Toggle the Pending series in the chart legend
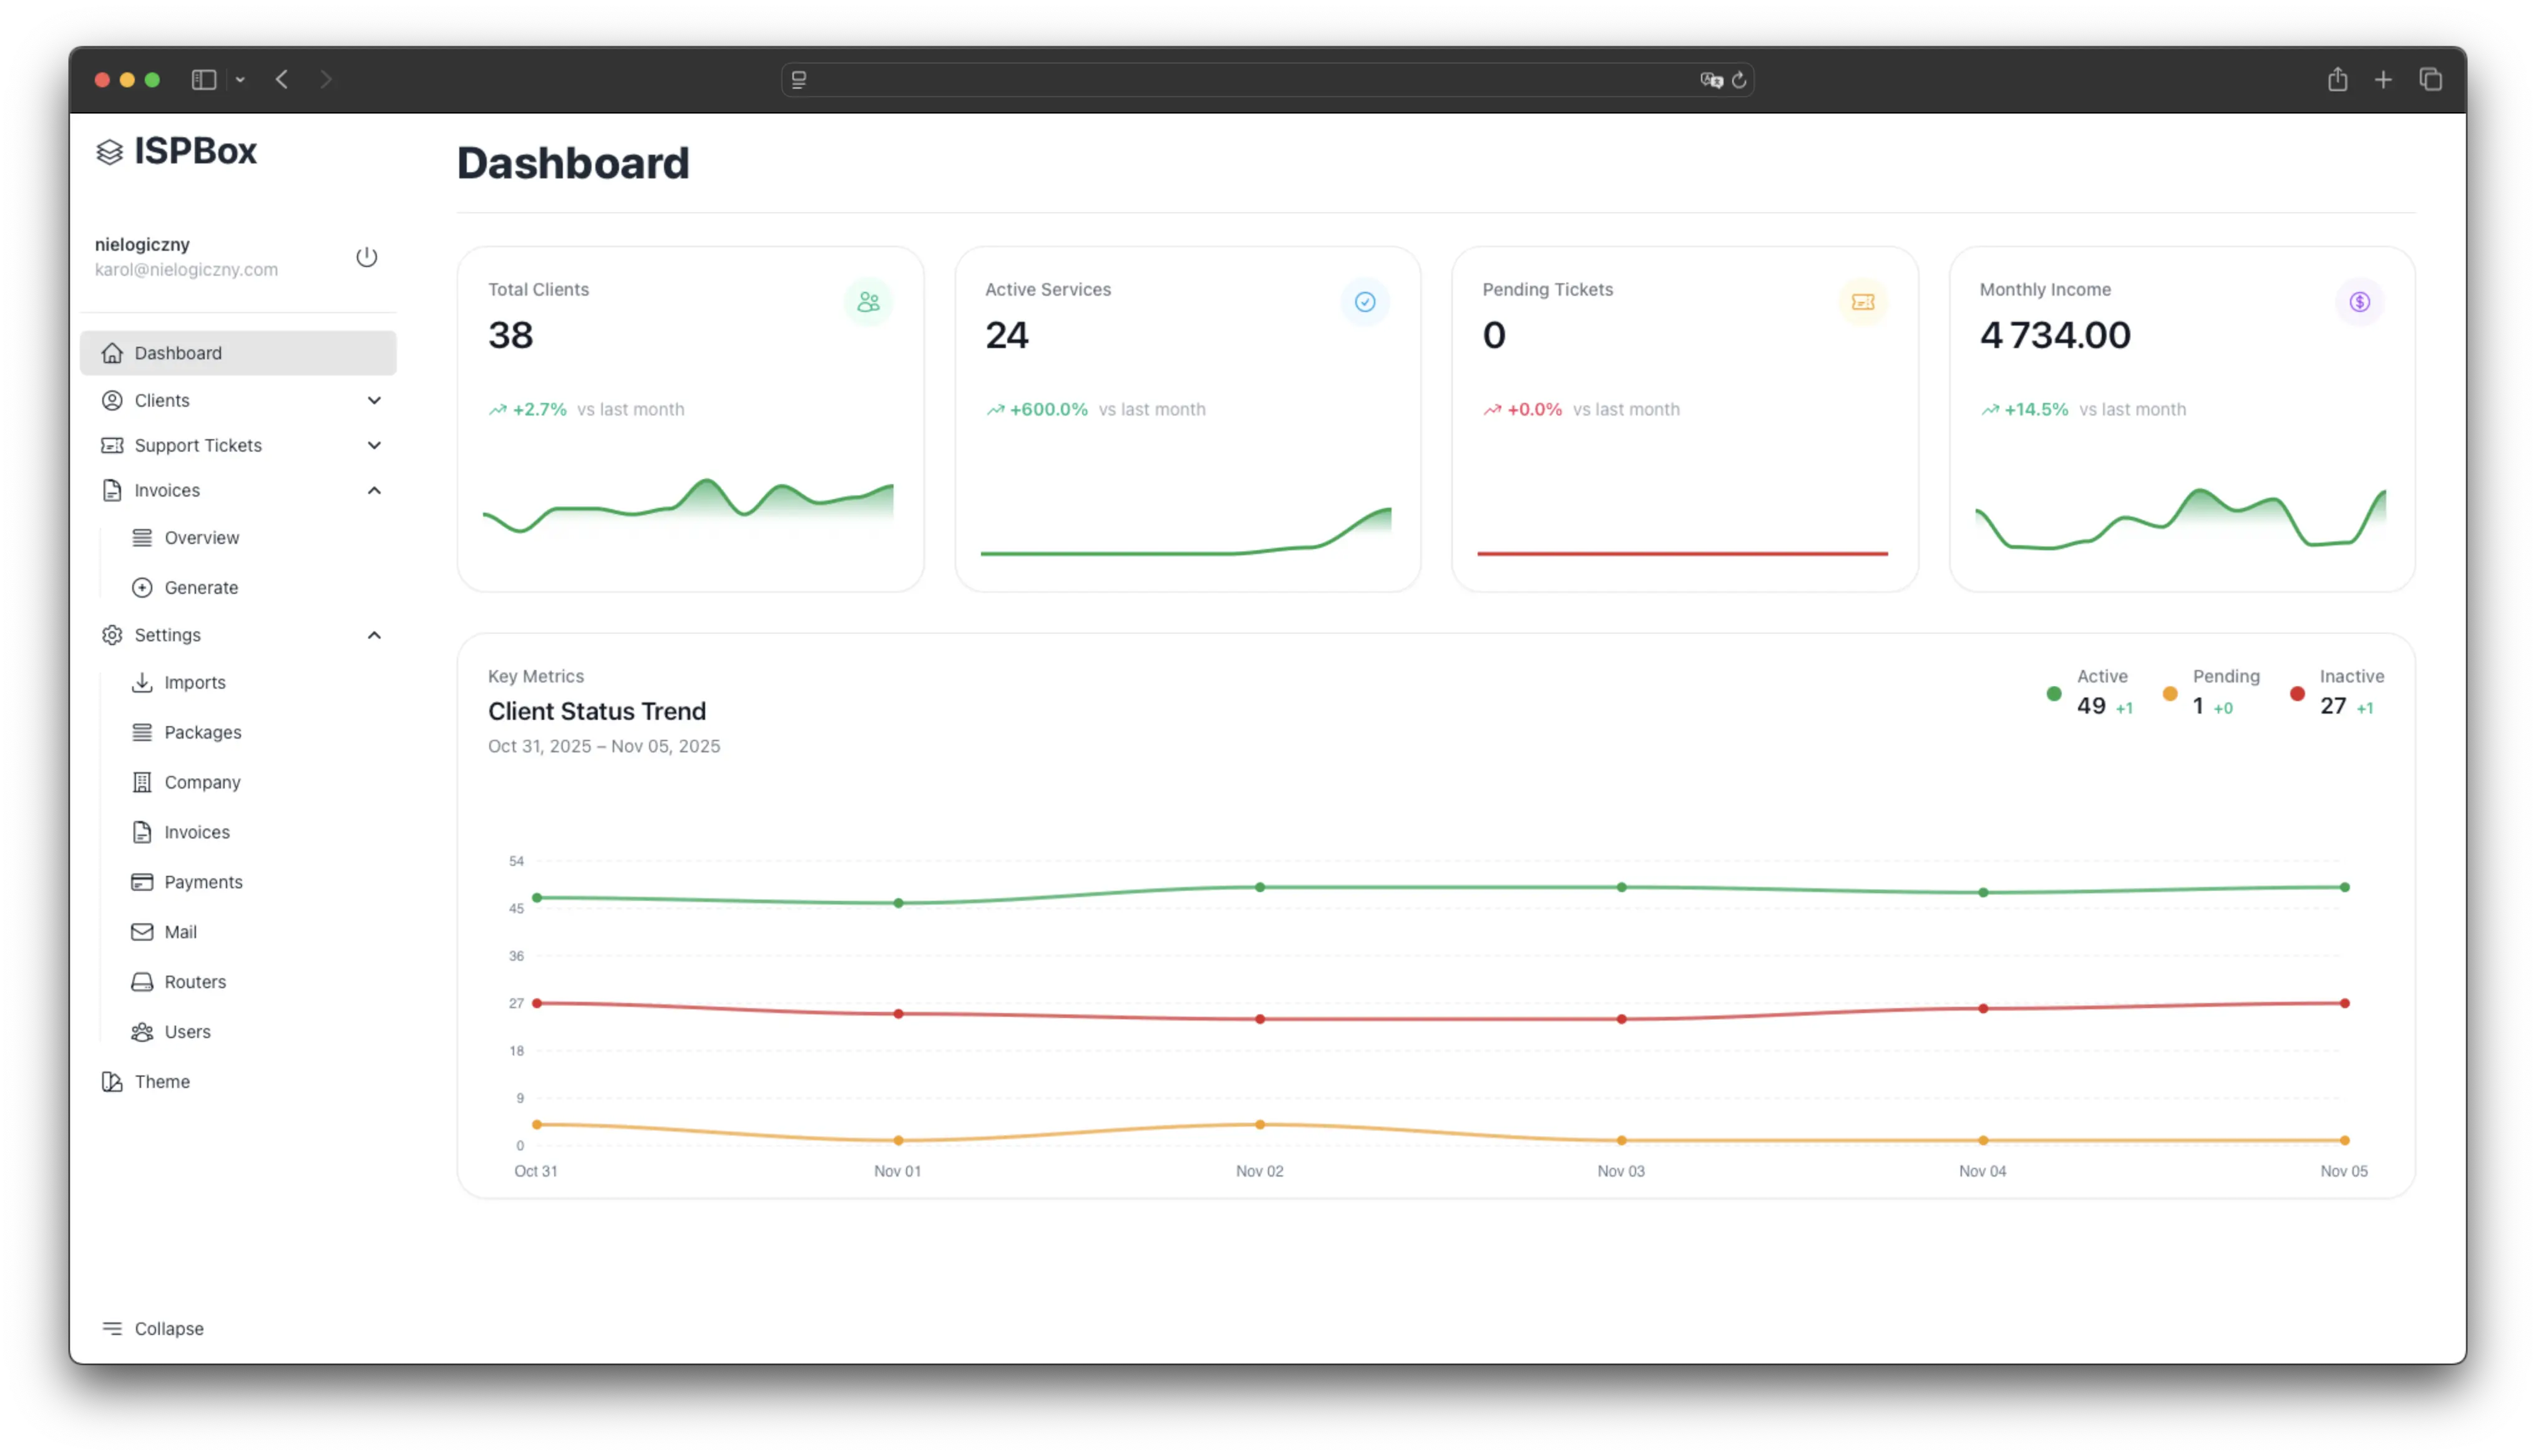Viewport: 2536px width, 1456px height. coord(2210,692)
